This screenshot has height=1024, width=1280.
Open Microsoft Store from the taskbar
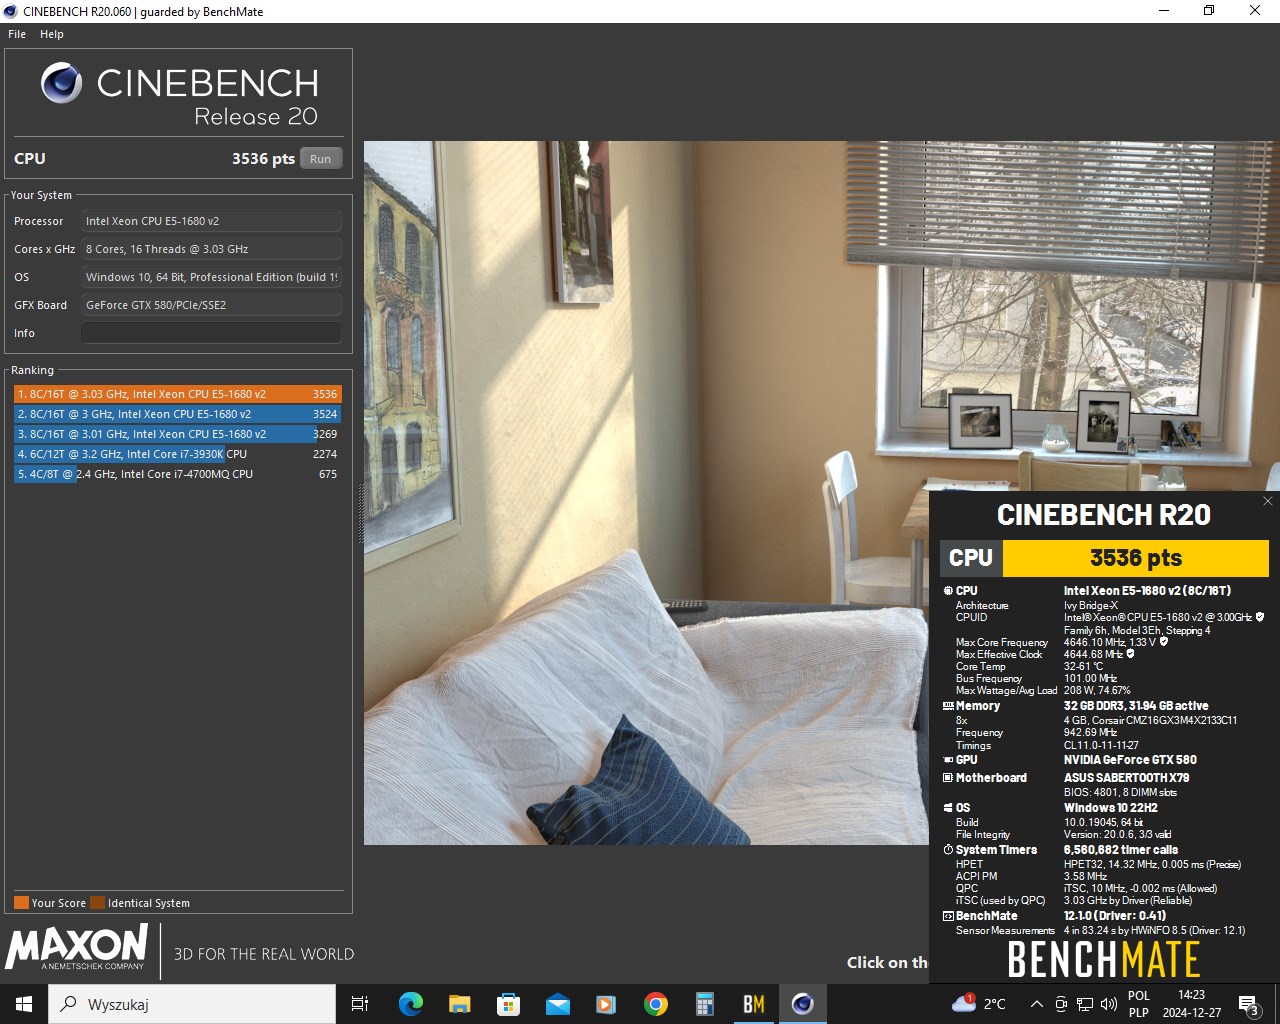coord(508,1004)
